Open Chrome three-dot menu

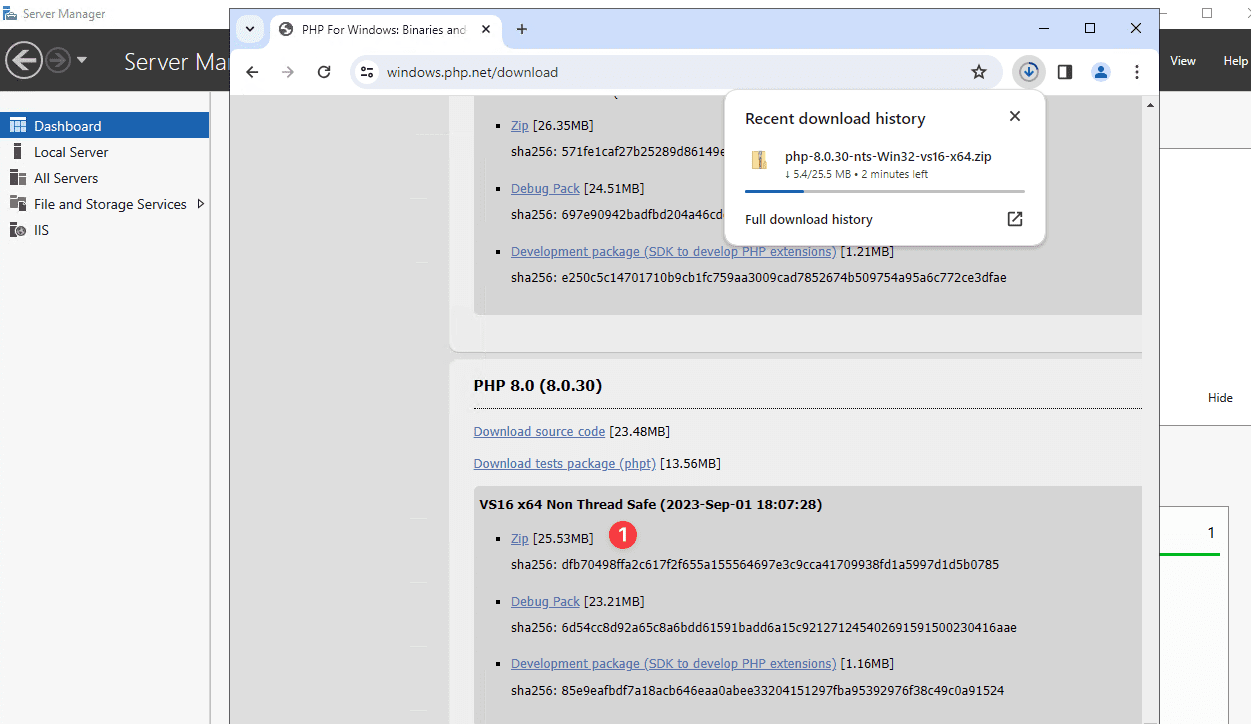click(x=1137, y=72)
